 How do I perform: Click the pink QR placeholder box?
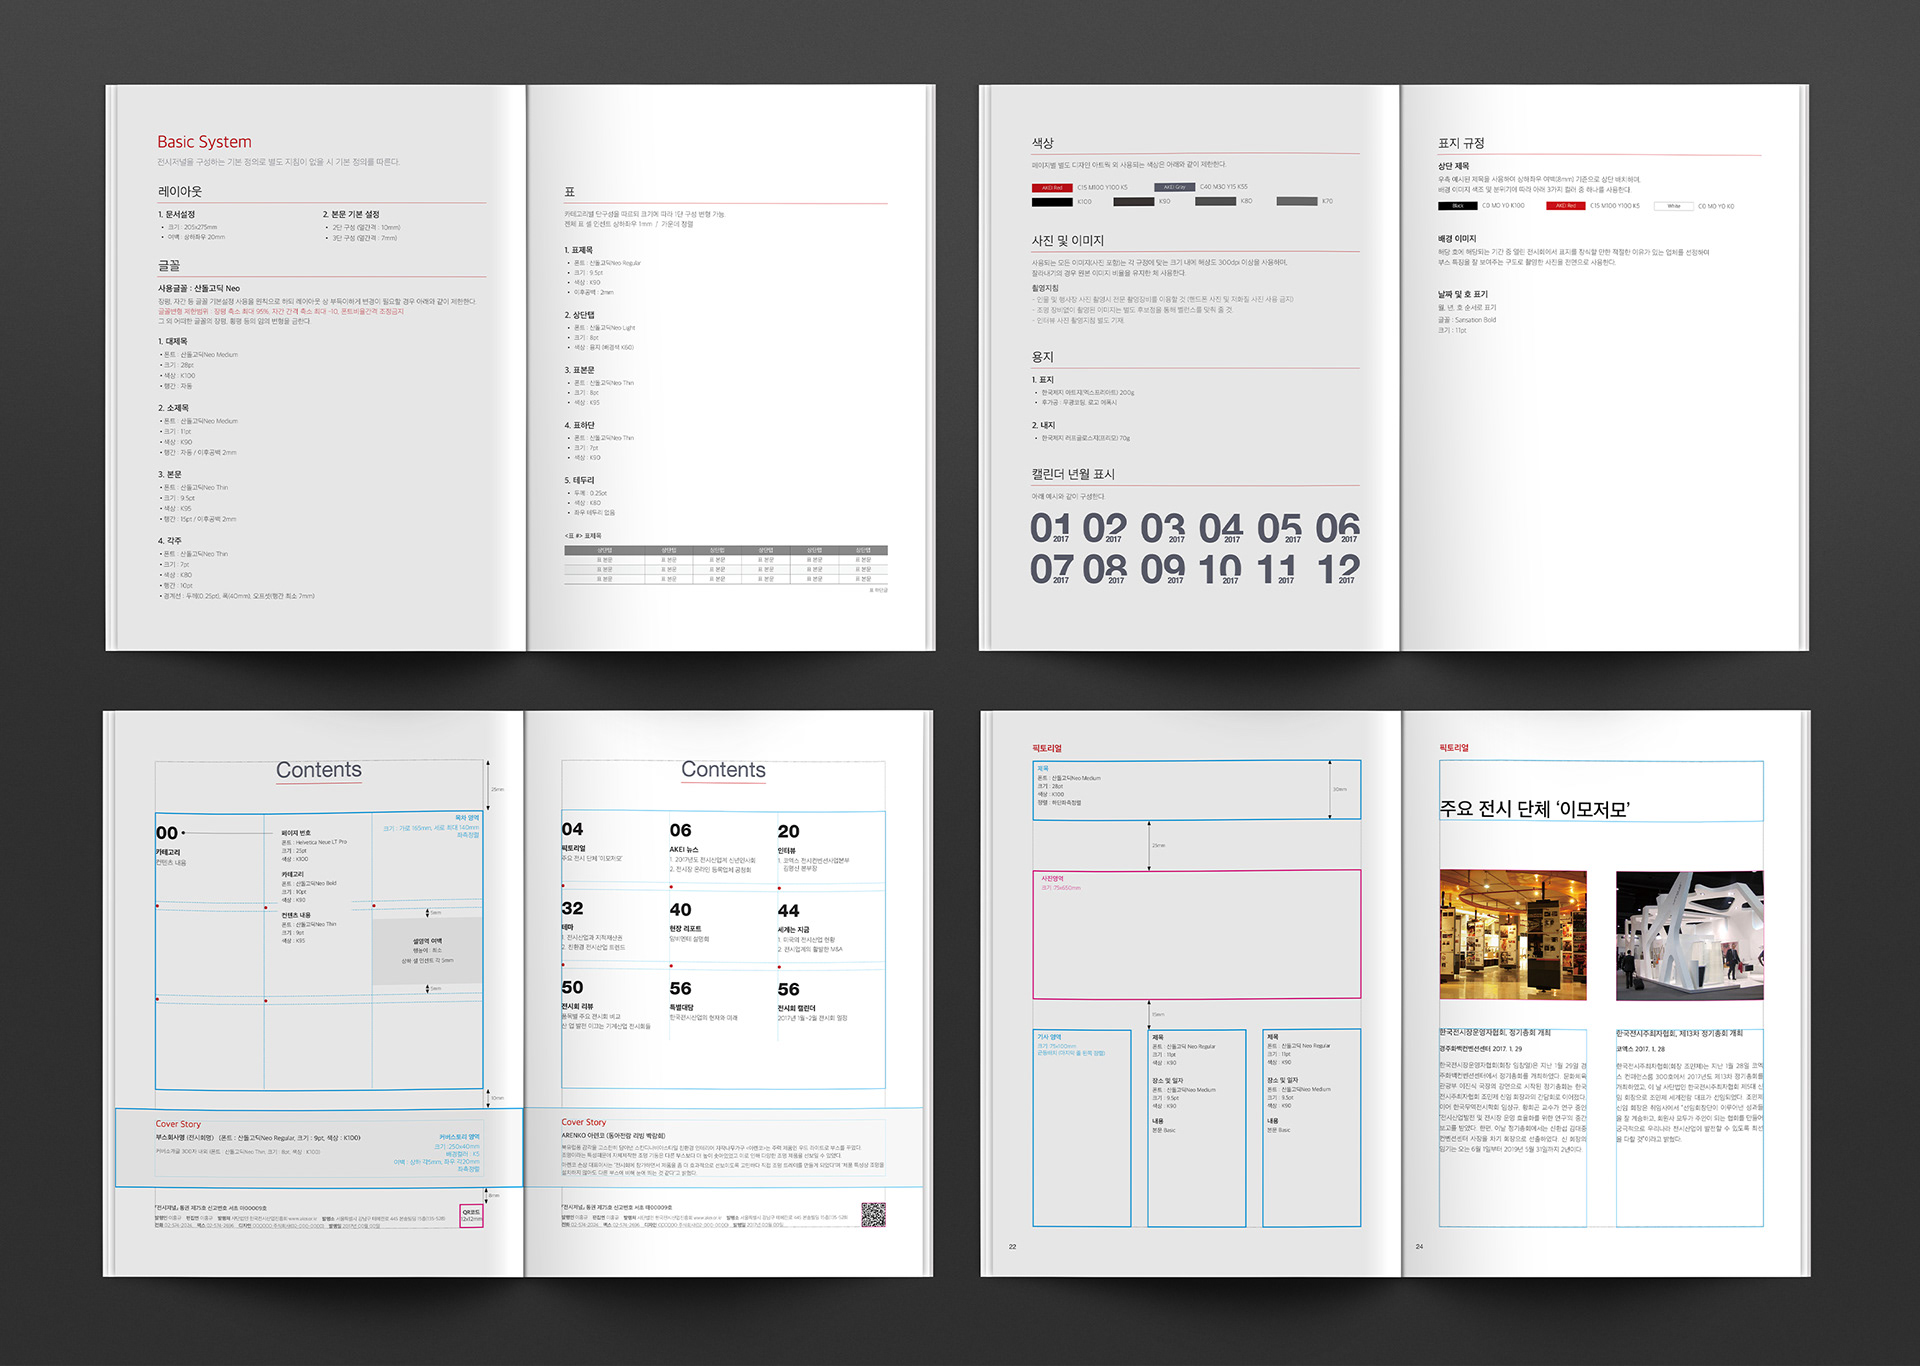[471, 1215]
